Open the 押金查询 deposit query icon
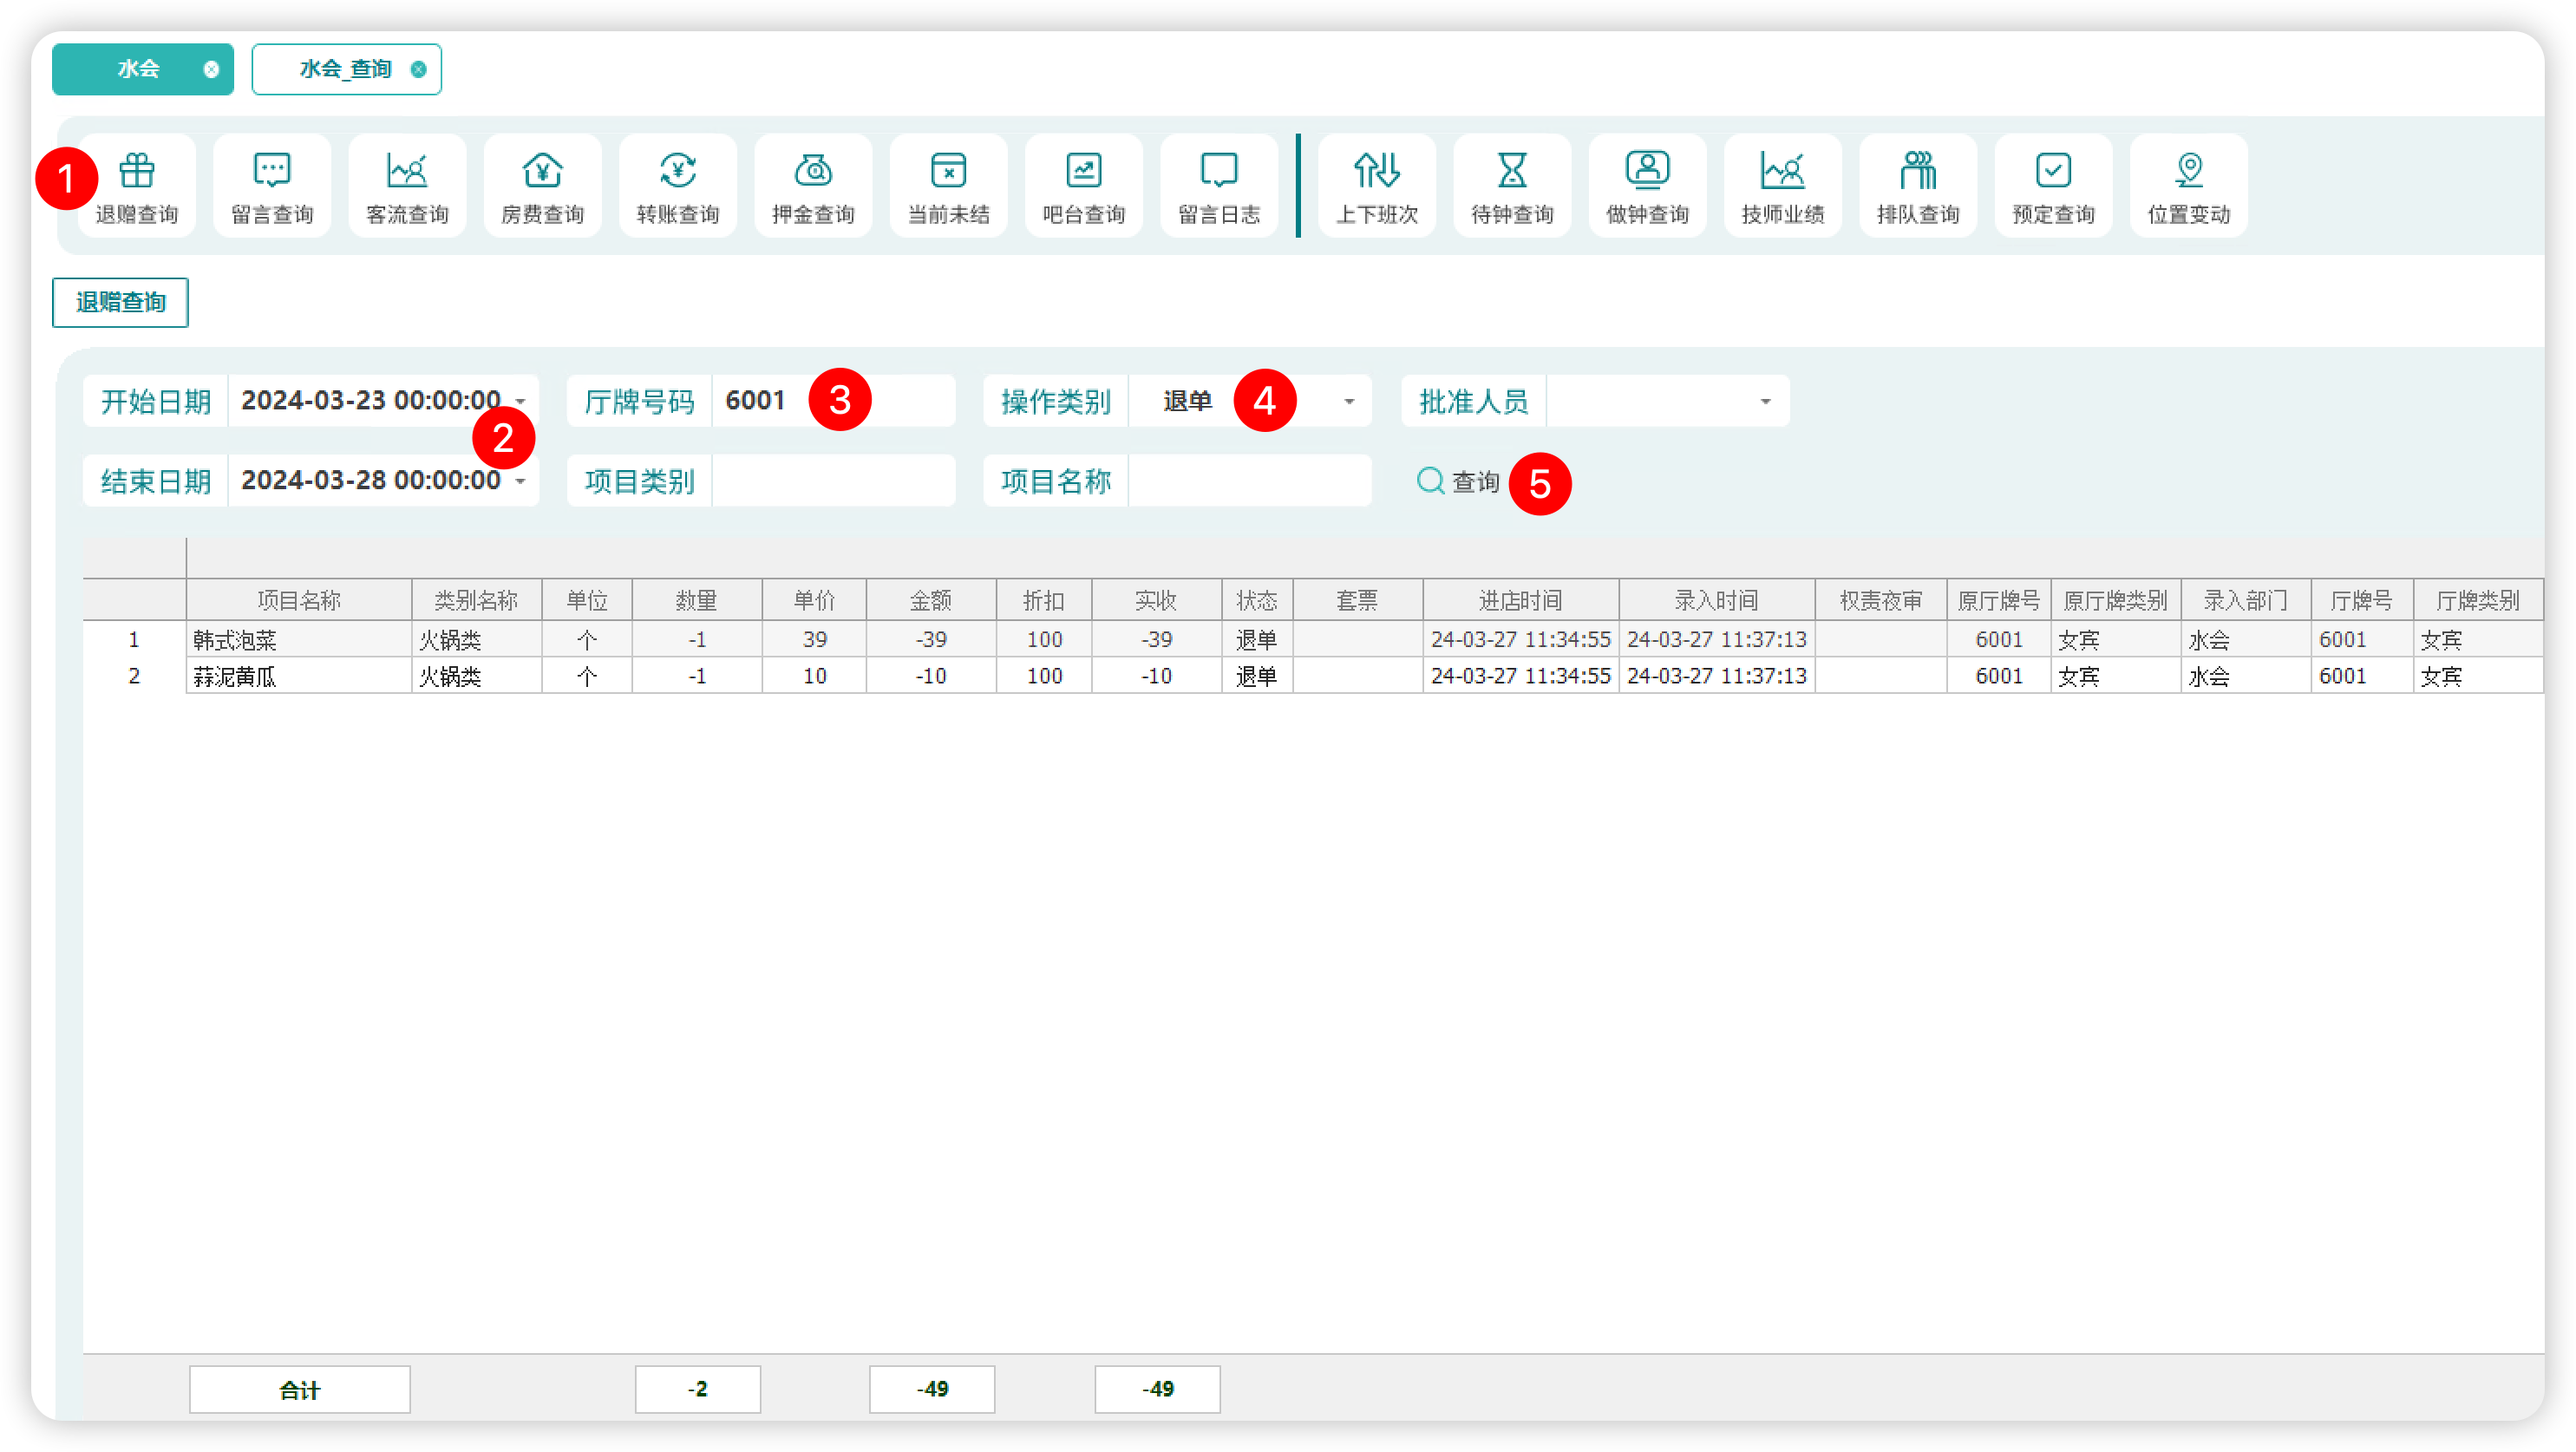 tap(813, 187)
